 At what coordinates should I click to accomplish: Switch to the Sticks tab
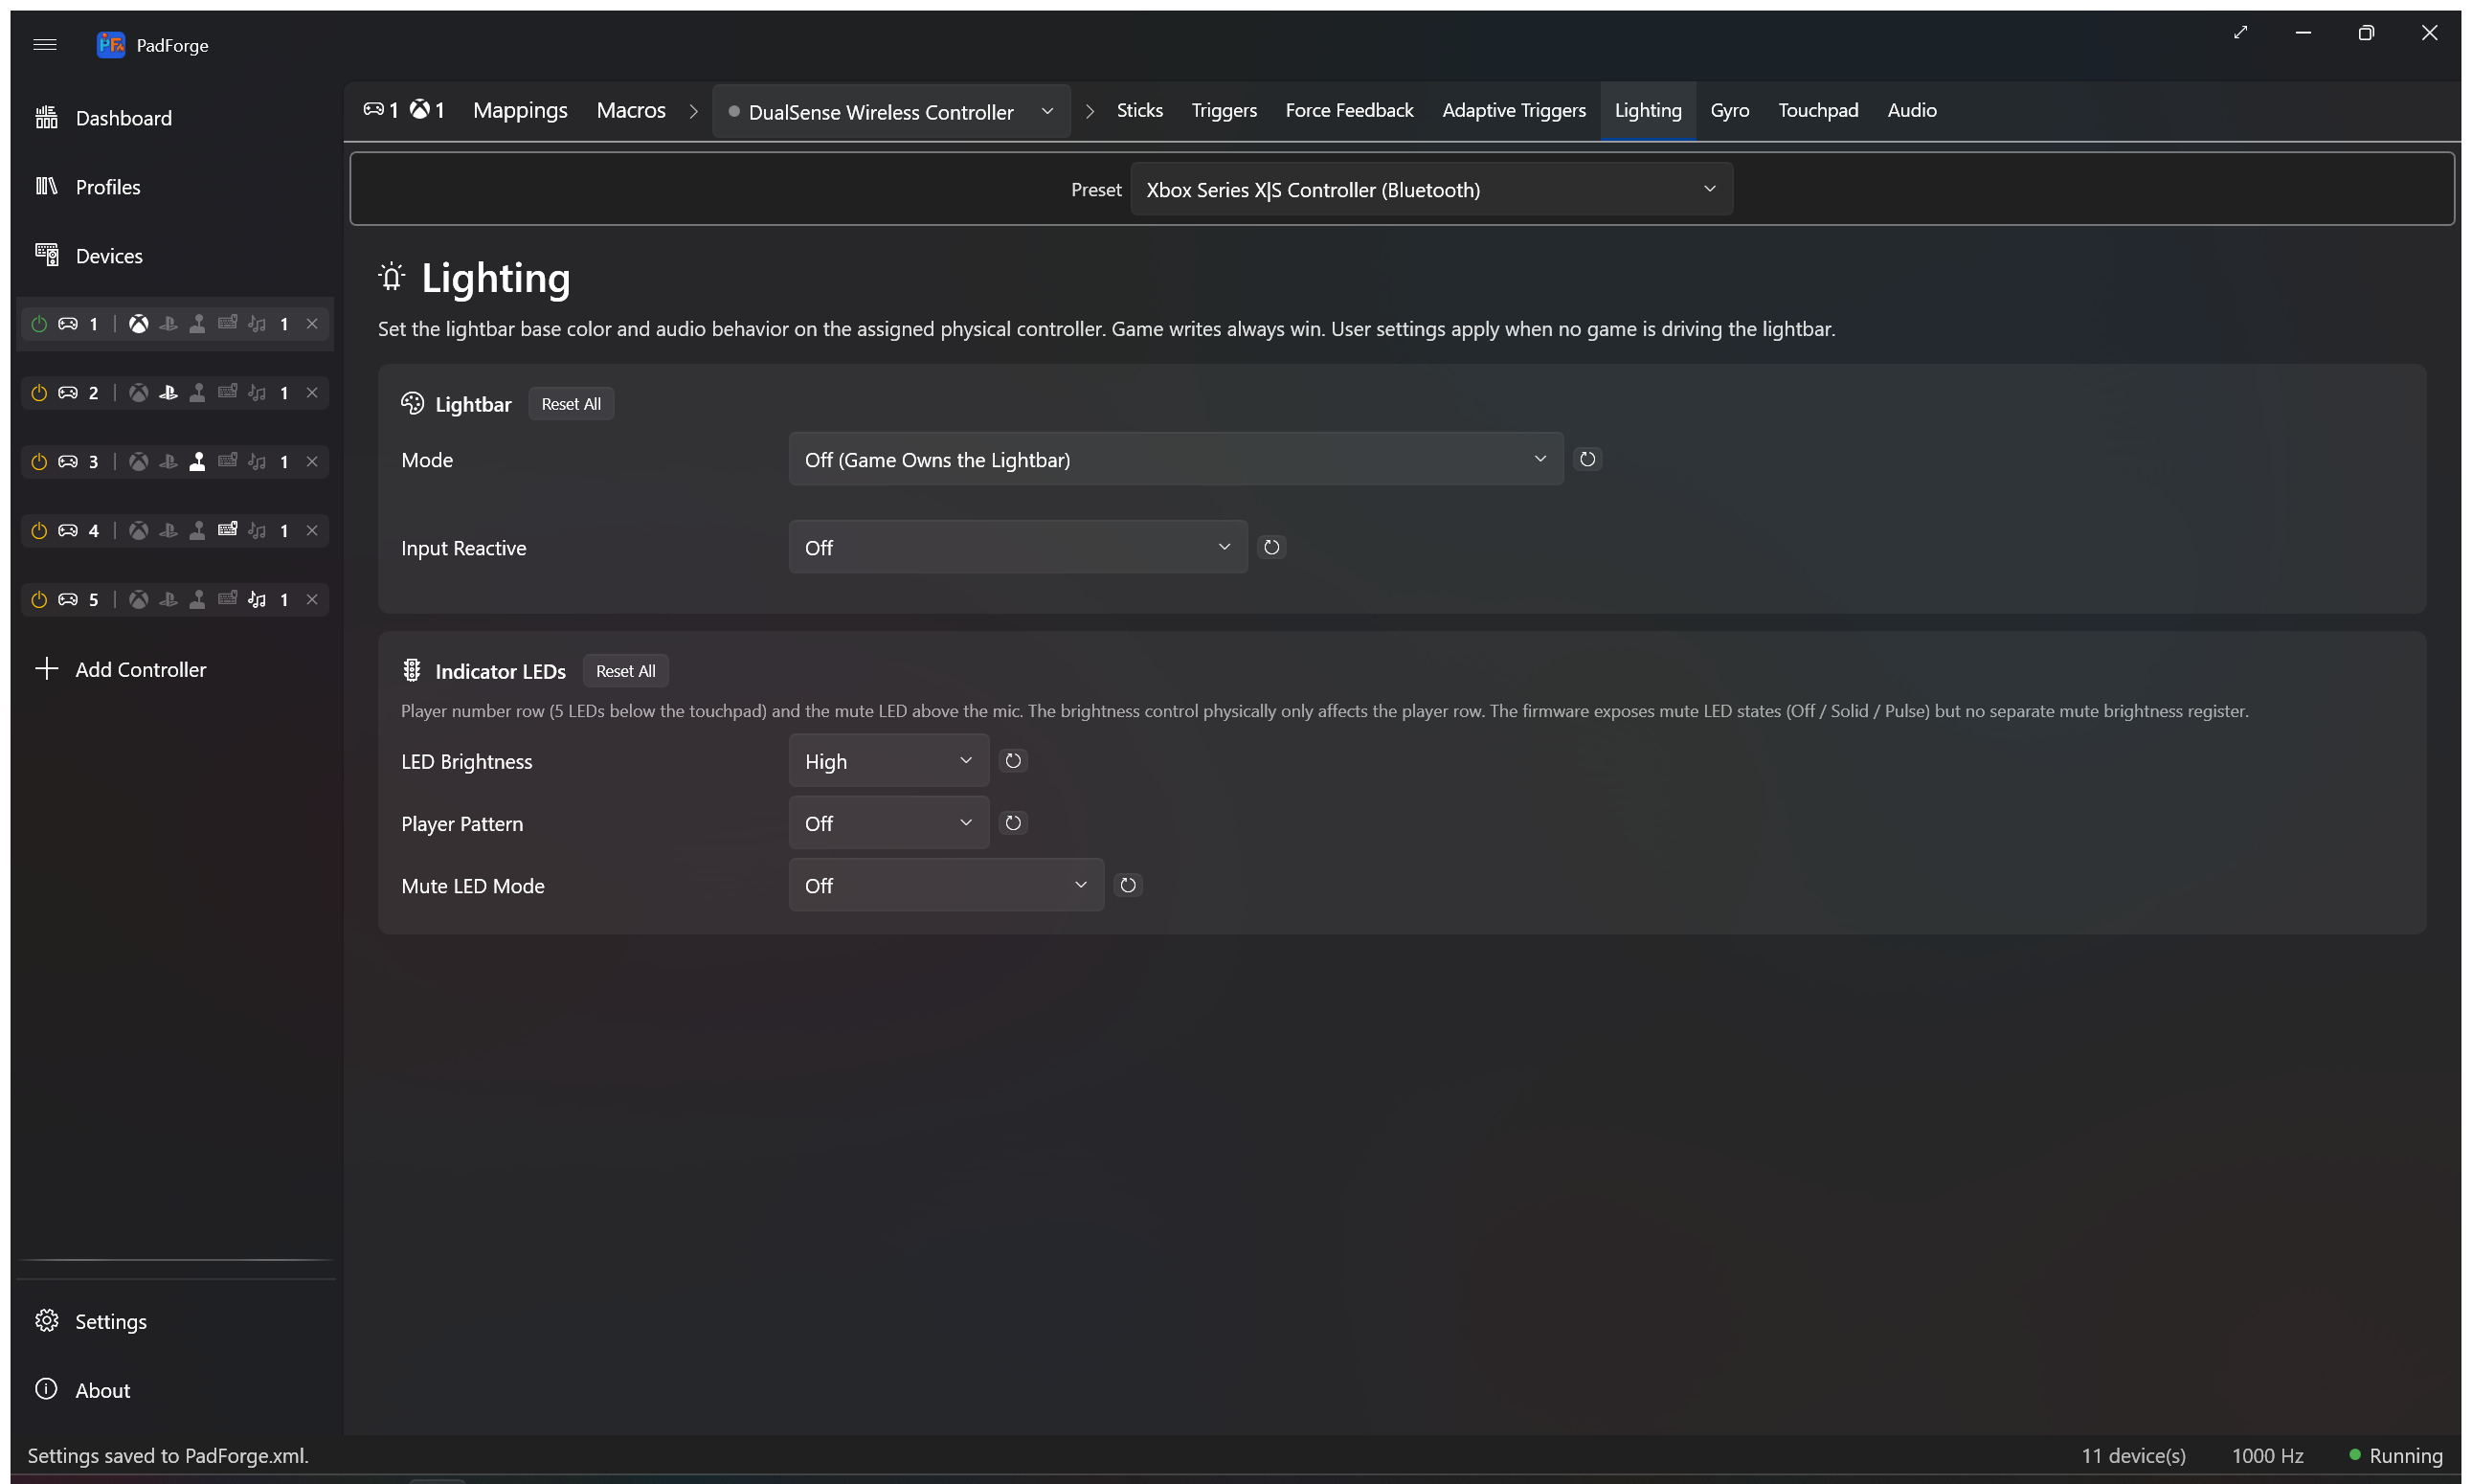pyautogui.click(x=1139, y=110)
